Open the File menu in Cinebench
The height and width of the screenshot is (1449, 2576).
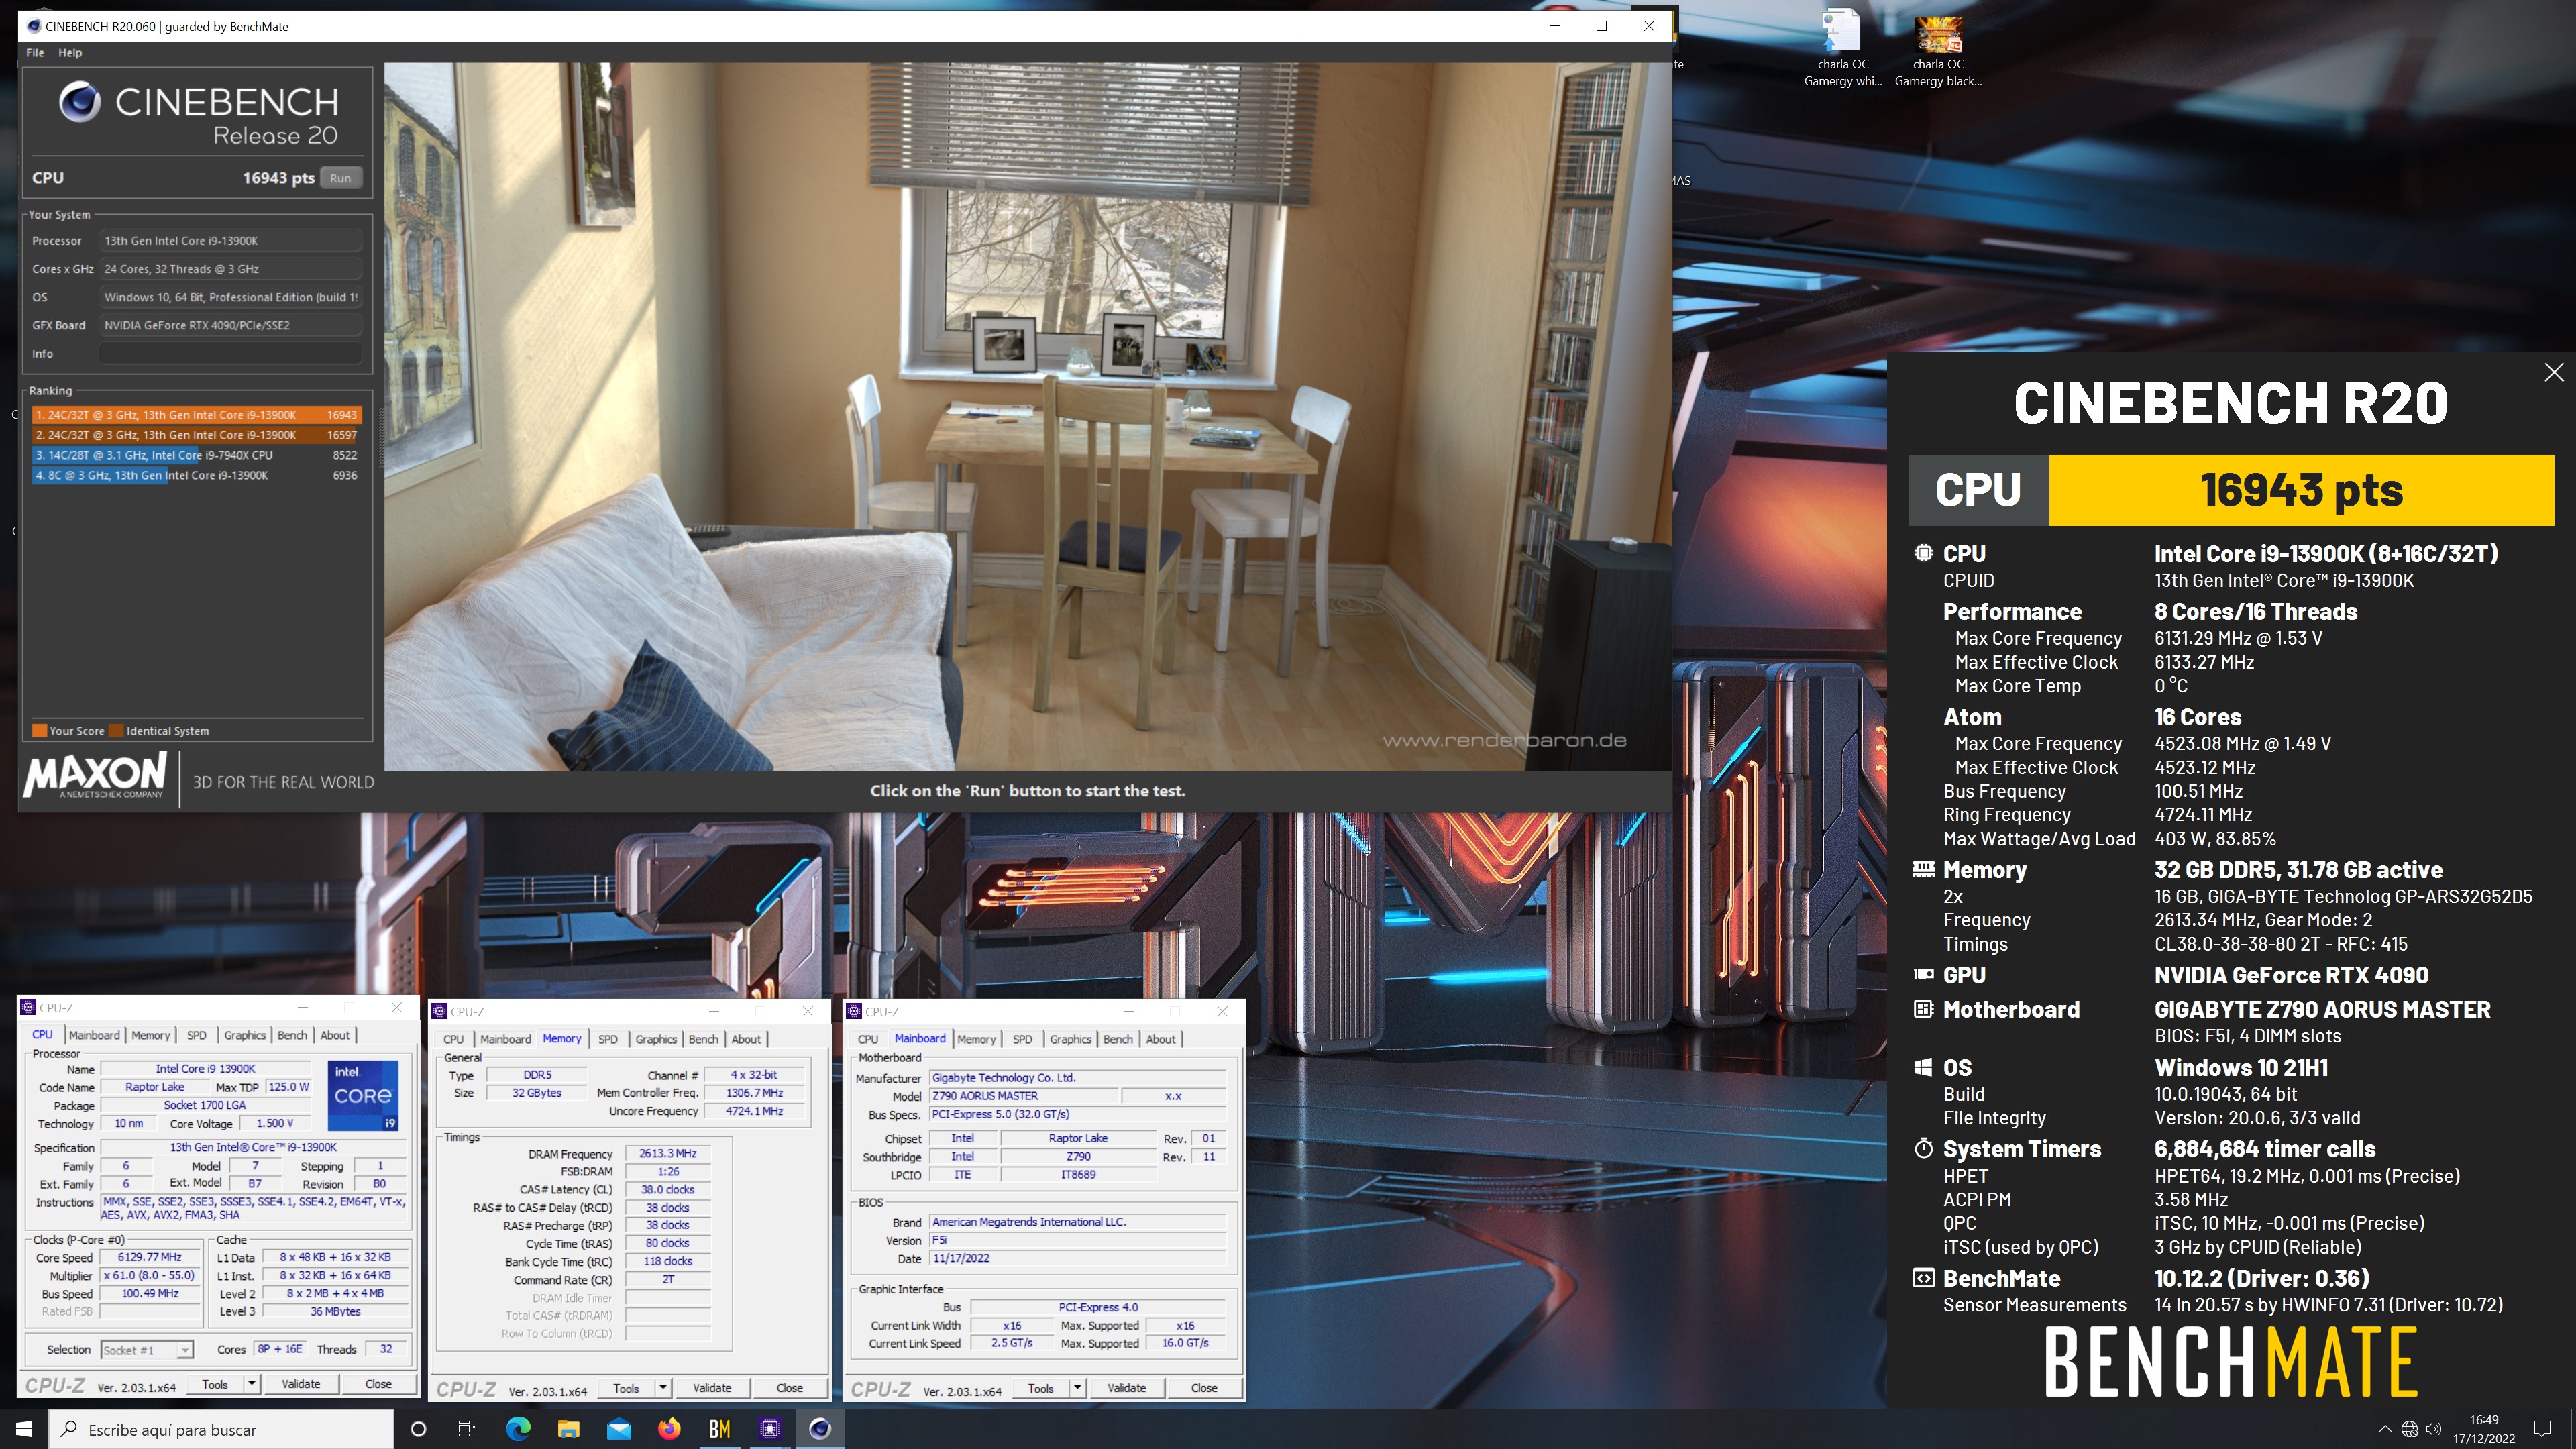(x=35, y=52)
